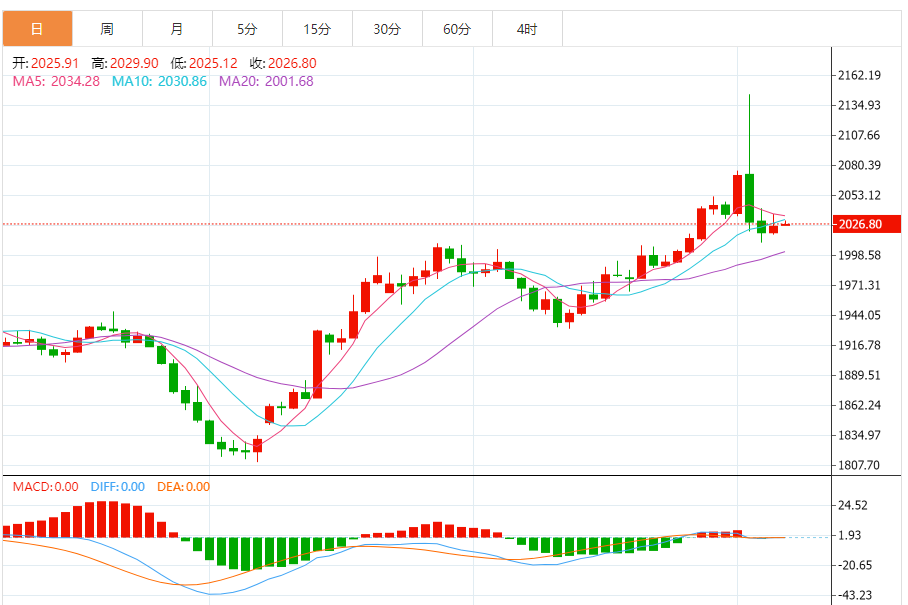The height and width of the screenshot is (605, 908).
Task: Click the 24.52 MACD axis label
Action: click(x=853, y=505)
